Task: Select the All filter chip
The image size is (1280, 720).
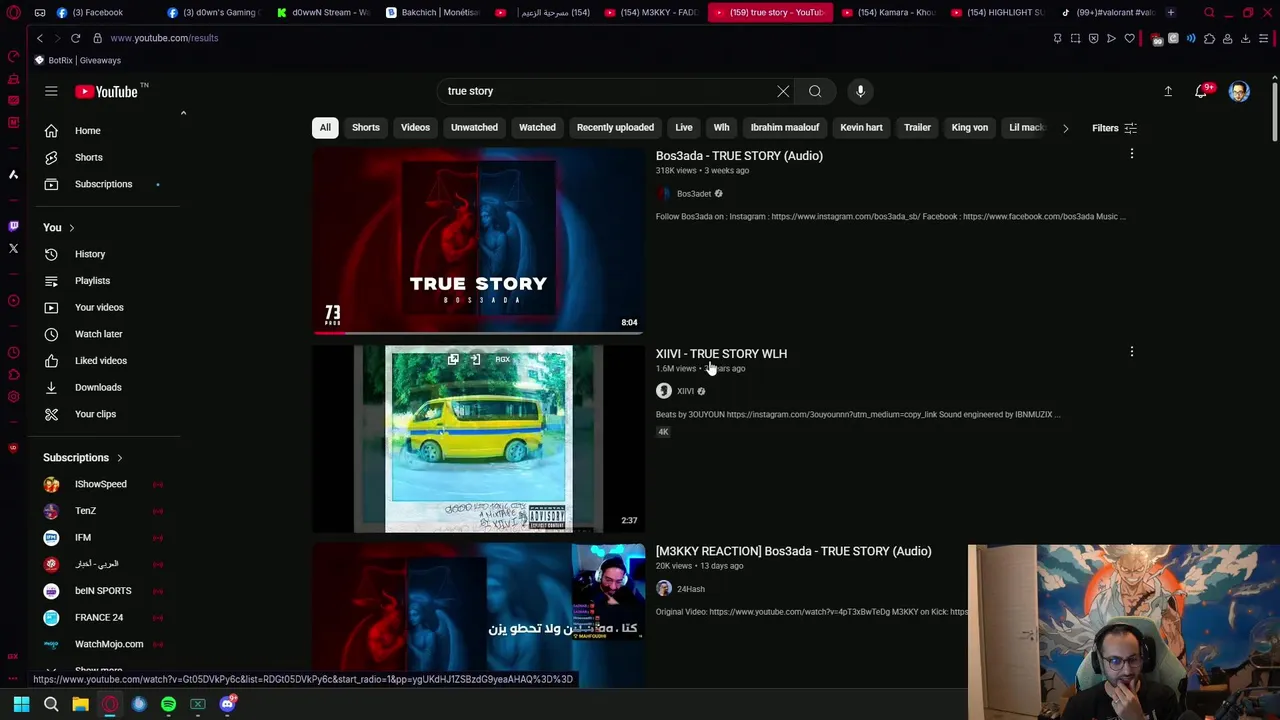Action: 325,128
